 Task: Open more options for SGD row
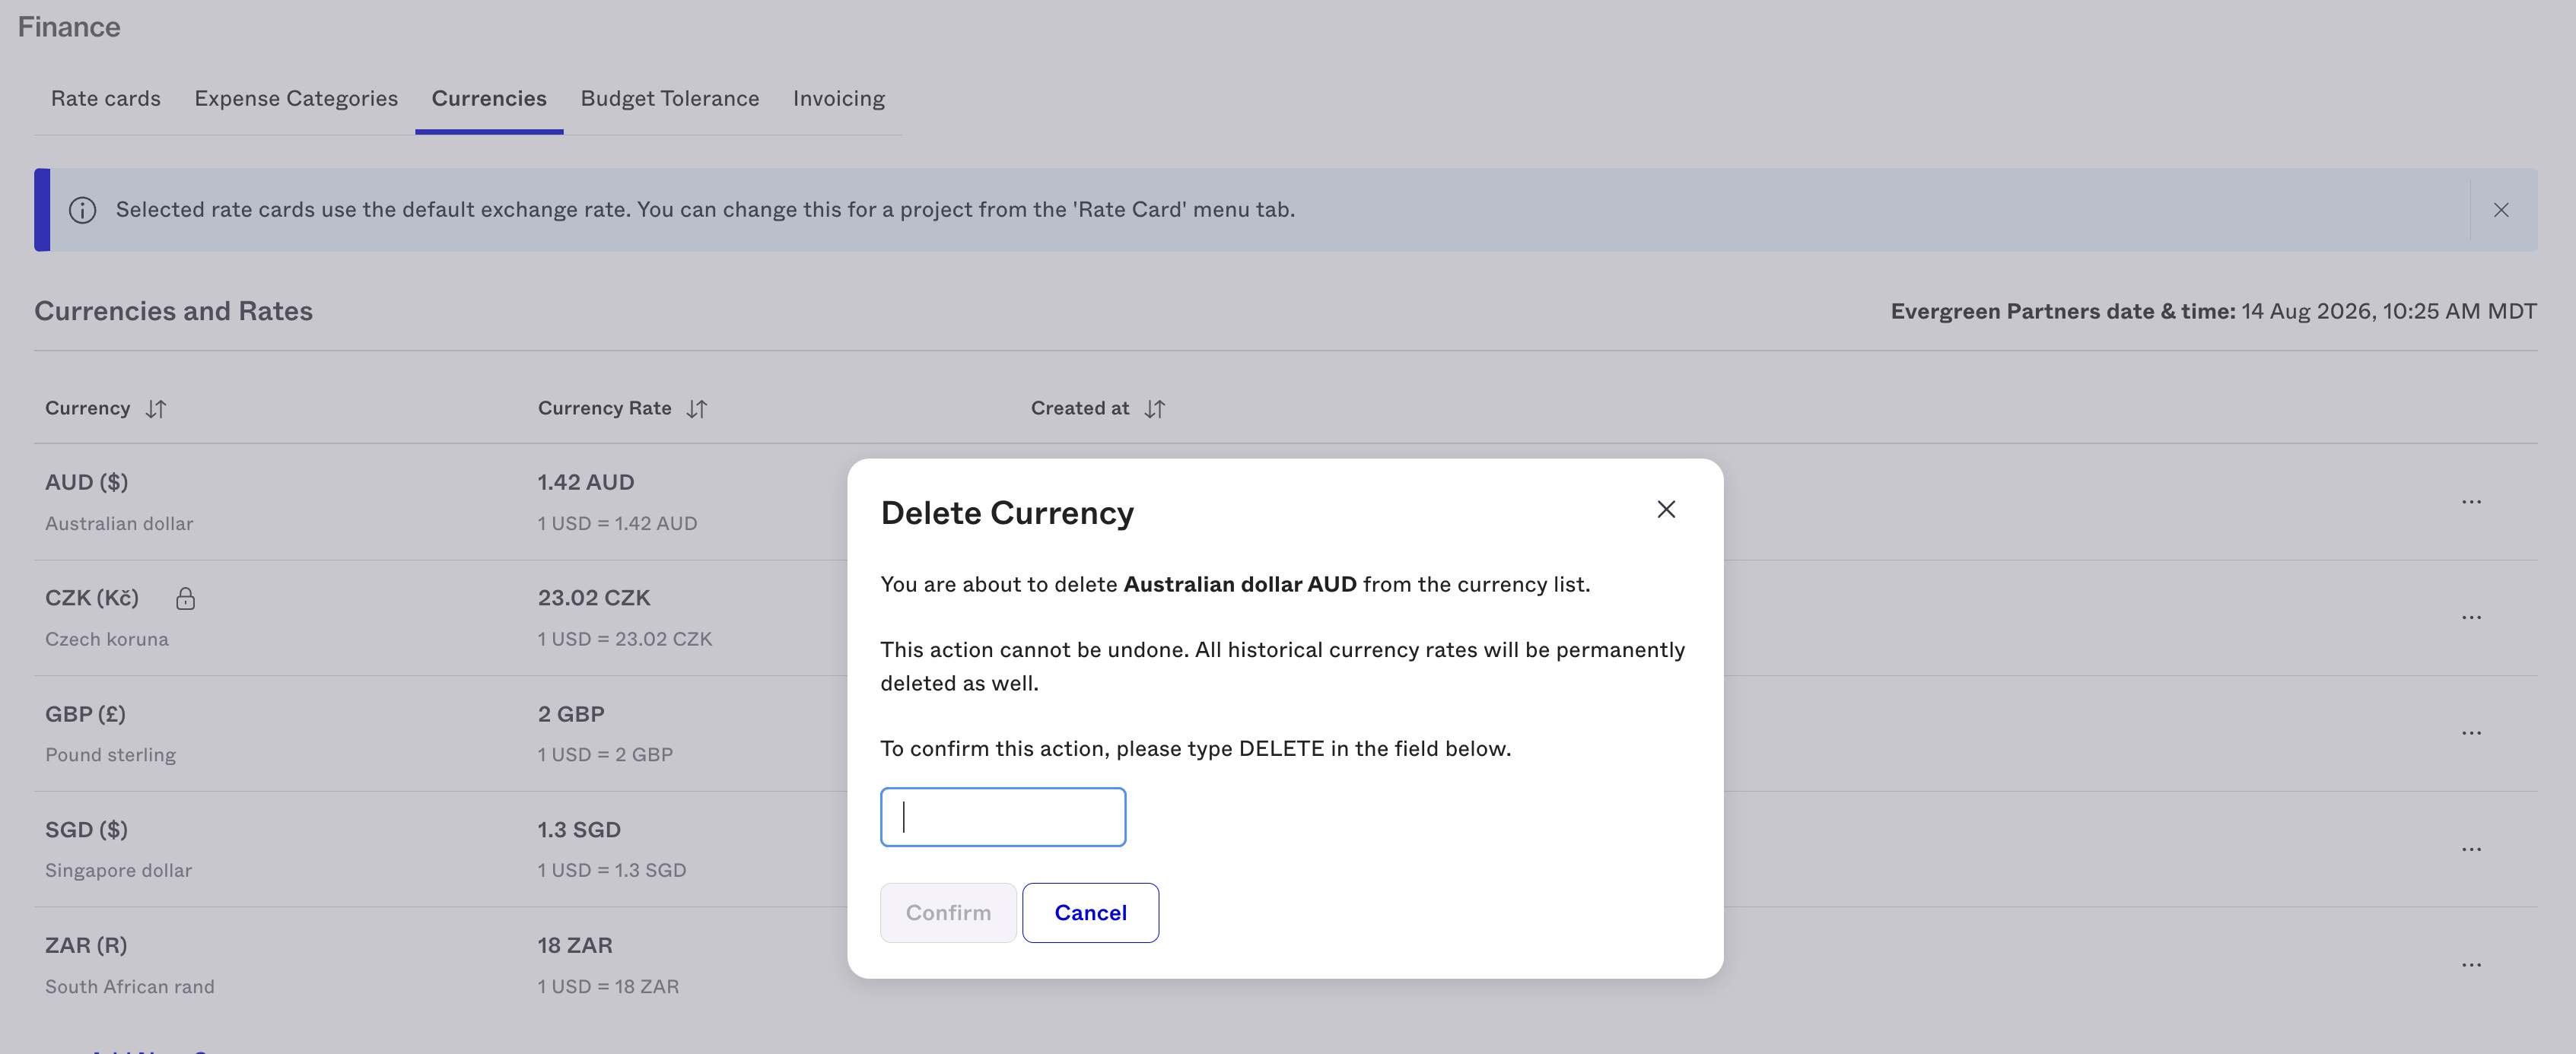(x=2471, y=850)
